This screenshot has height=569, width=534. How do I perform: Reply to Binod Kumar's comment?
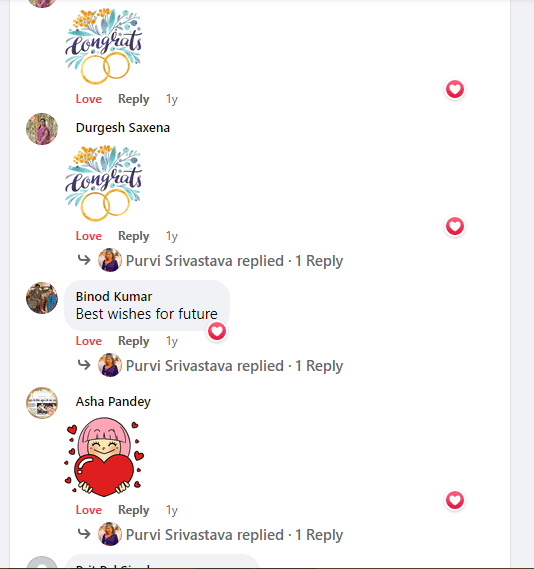pyautogui.click(x=134, y=341)
